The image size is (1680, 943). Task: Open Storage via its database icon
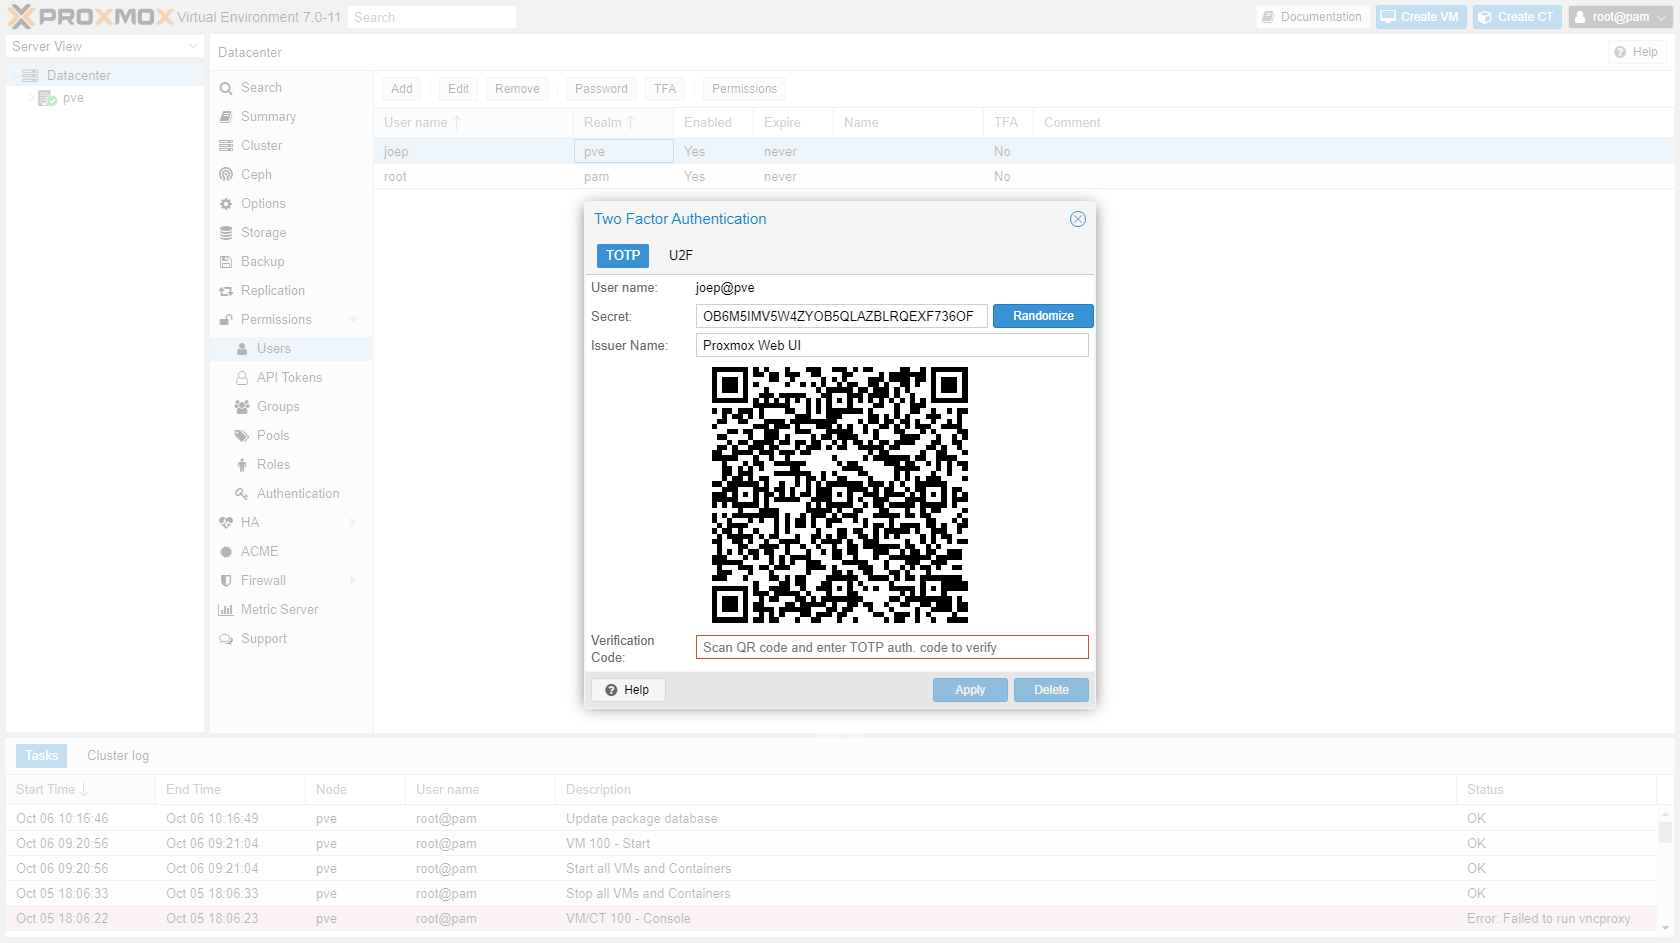pos(226,233)
